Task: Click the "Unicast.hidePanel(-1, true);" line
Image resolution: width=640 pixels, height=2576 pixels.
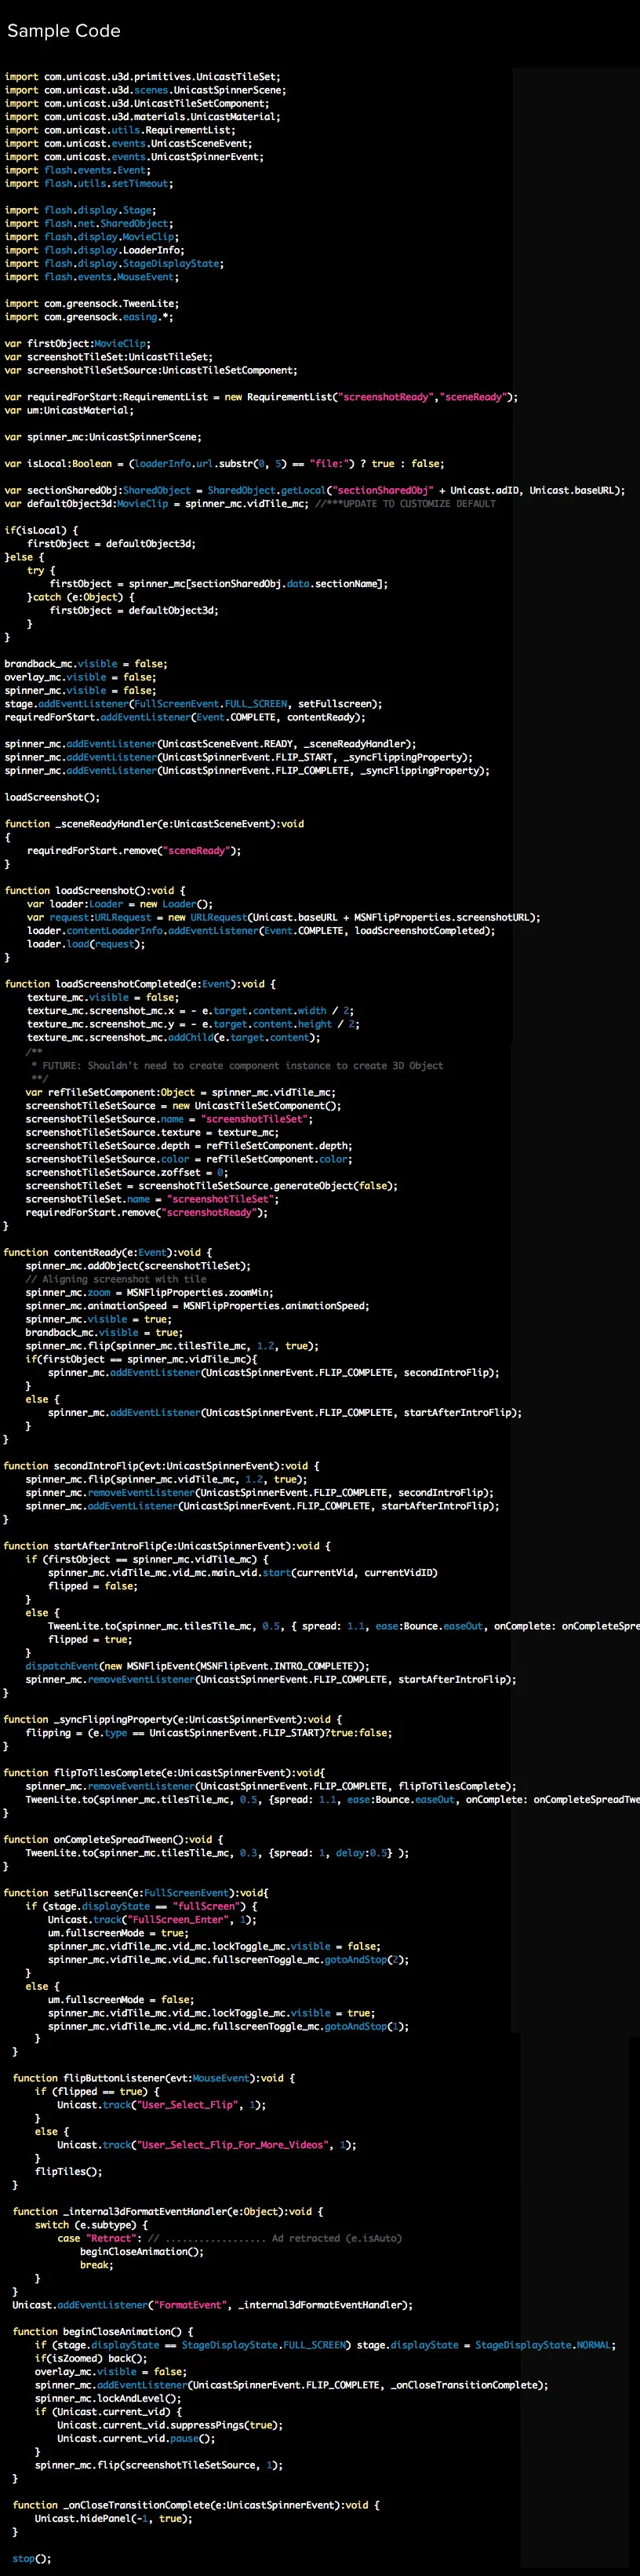Action: click(x=114, y=2519)
